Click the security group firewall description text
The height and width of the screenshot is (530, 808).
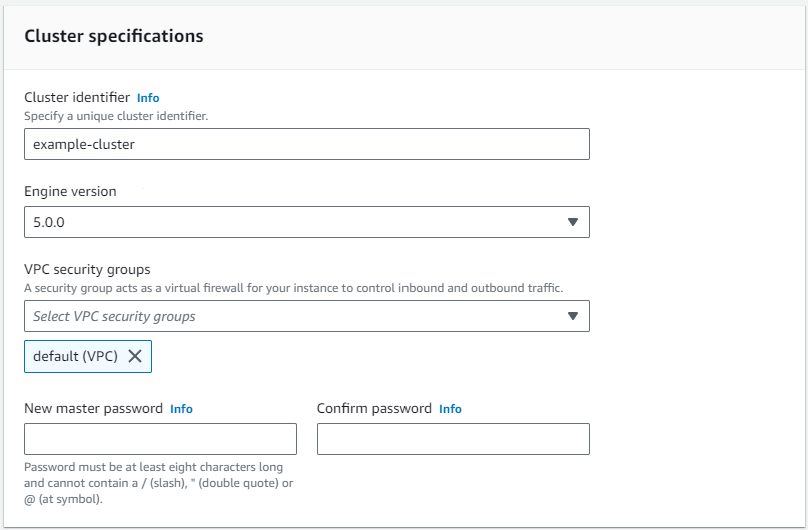[293, 288]
